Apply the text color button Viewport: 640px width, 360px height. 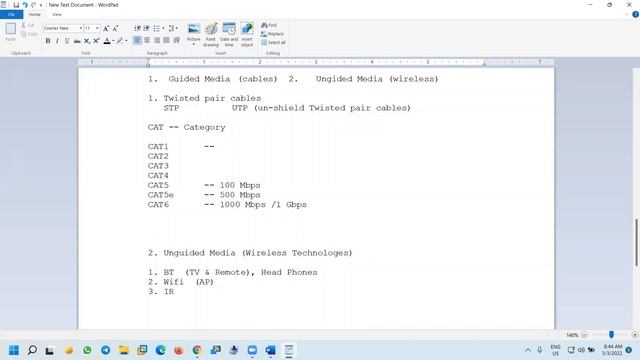107,41
